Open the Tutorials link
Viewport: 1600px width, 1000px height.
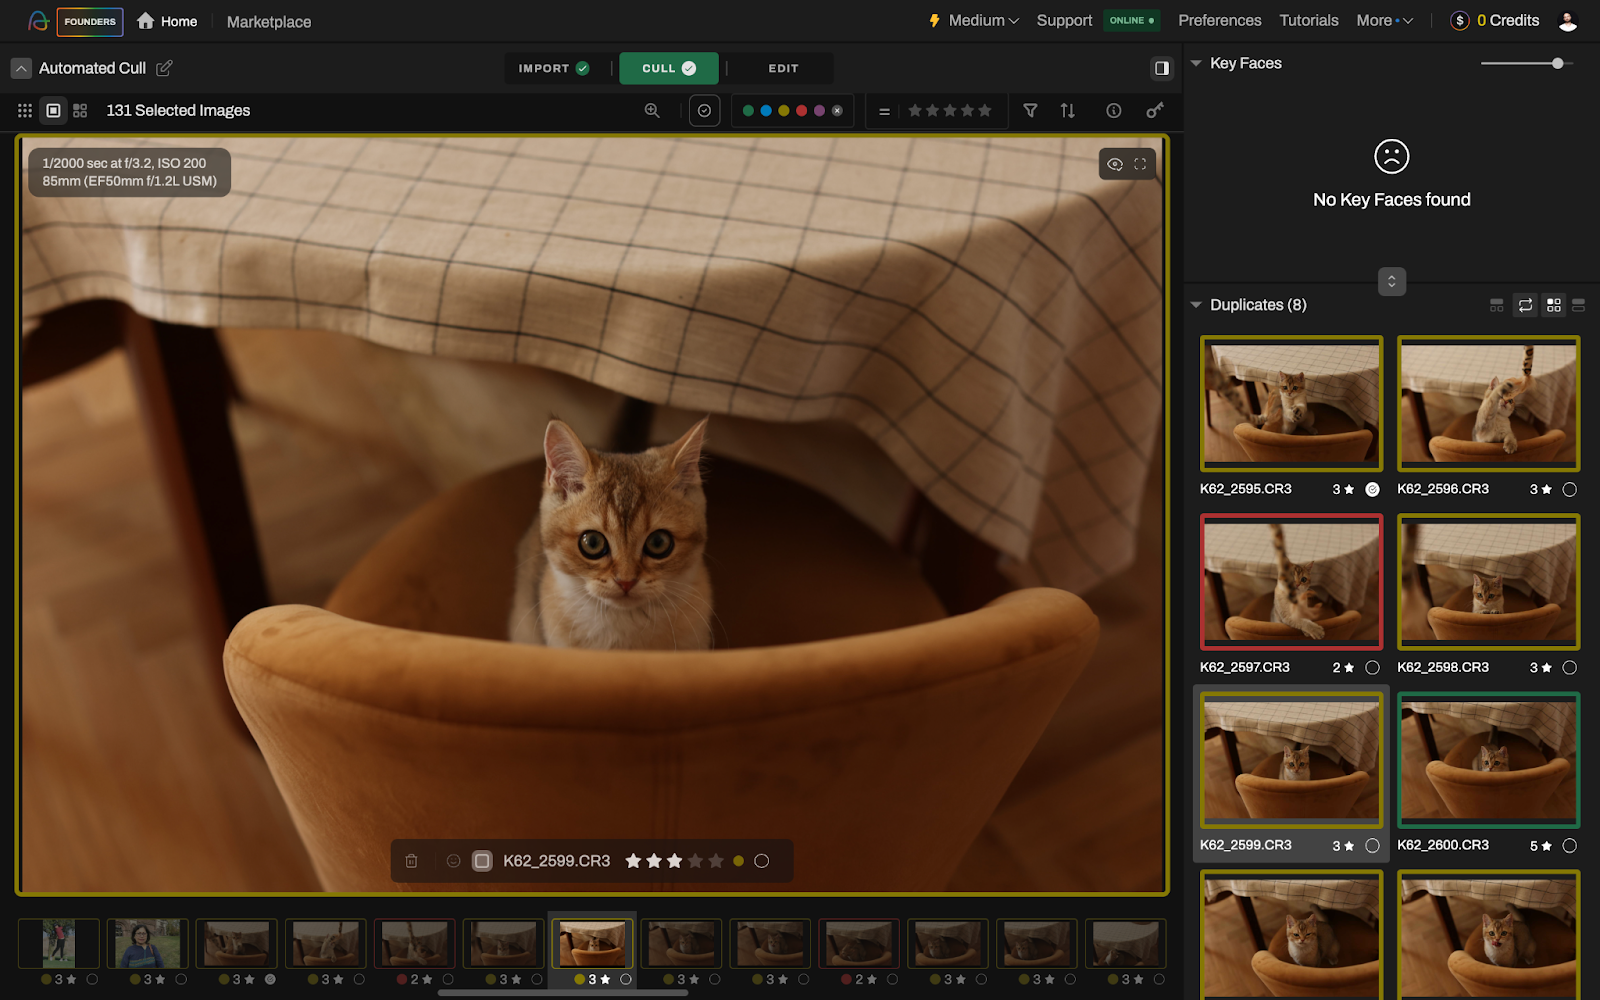point(1308,21)
